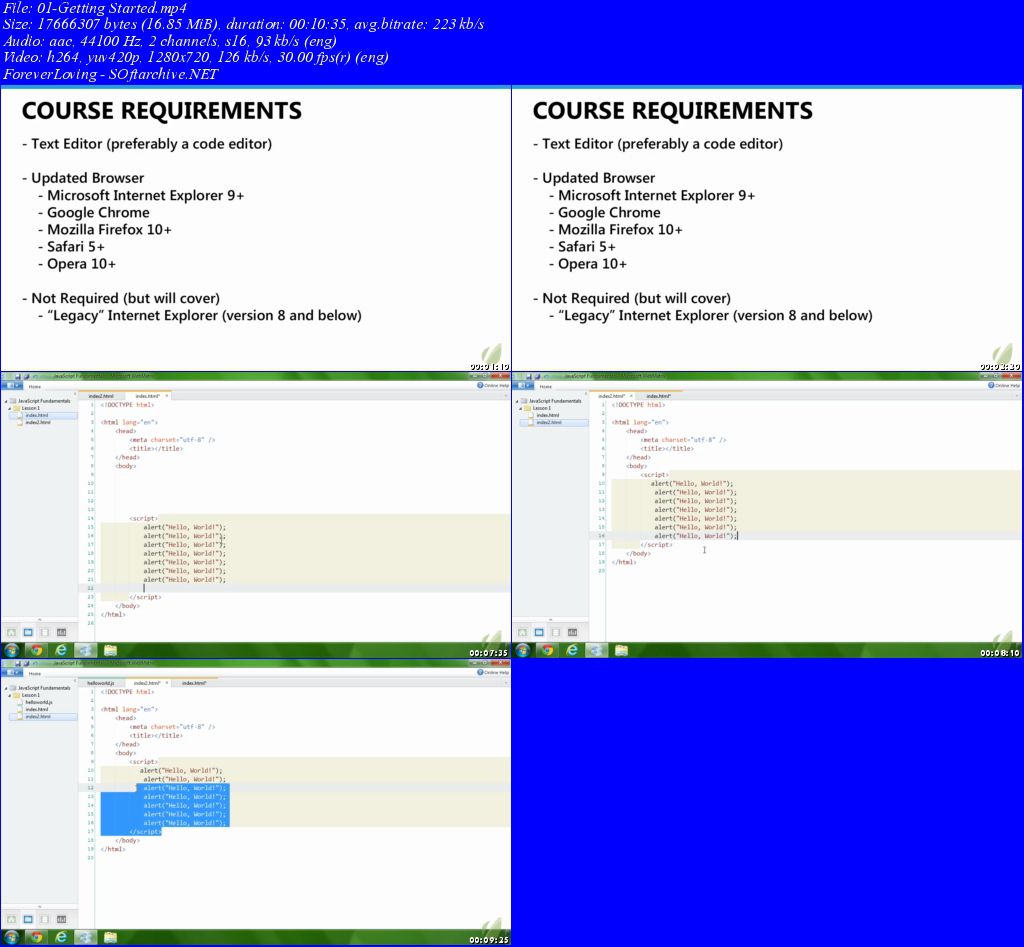Switch to helloworld.js editor tab in 00:09:25 frame

pos(100,682)
